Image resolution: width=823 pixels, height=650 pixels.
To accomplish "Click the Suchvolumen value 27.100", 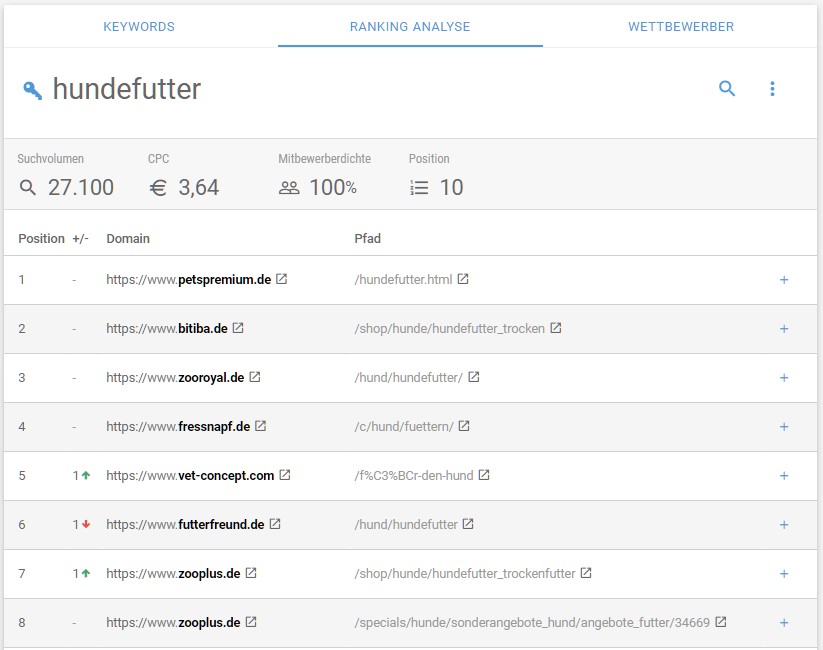I will point(81,187).
